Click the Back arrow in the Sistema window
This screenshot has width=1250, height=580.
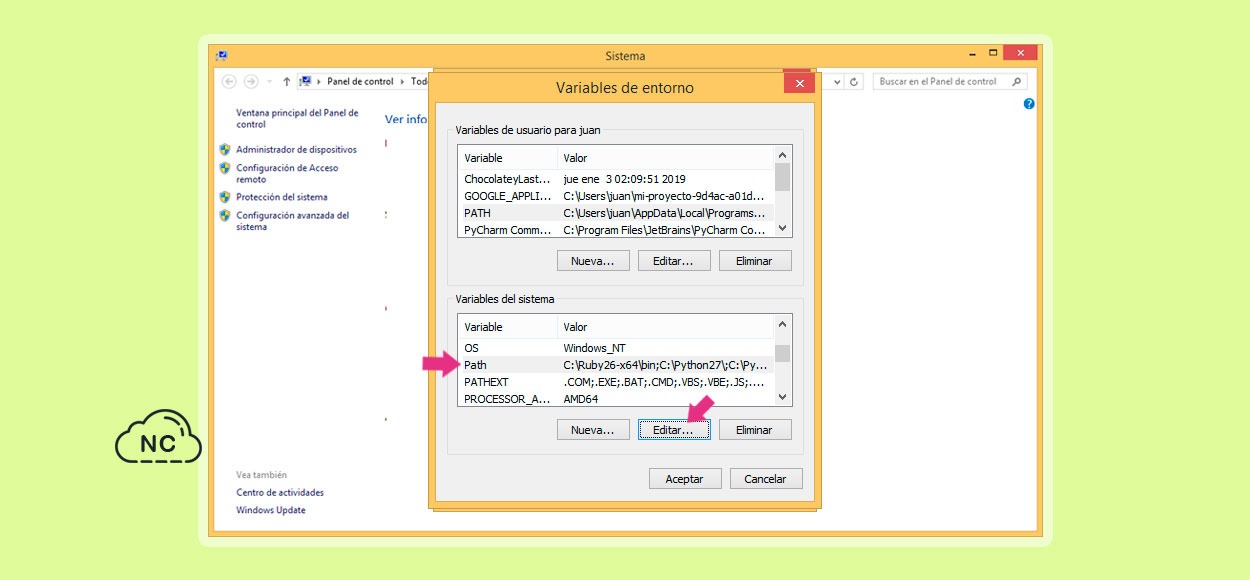pyautogui.click(x=229, y=82)
